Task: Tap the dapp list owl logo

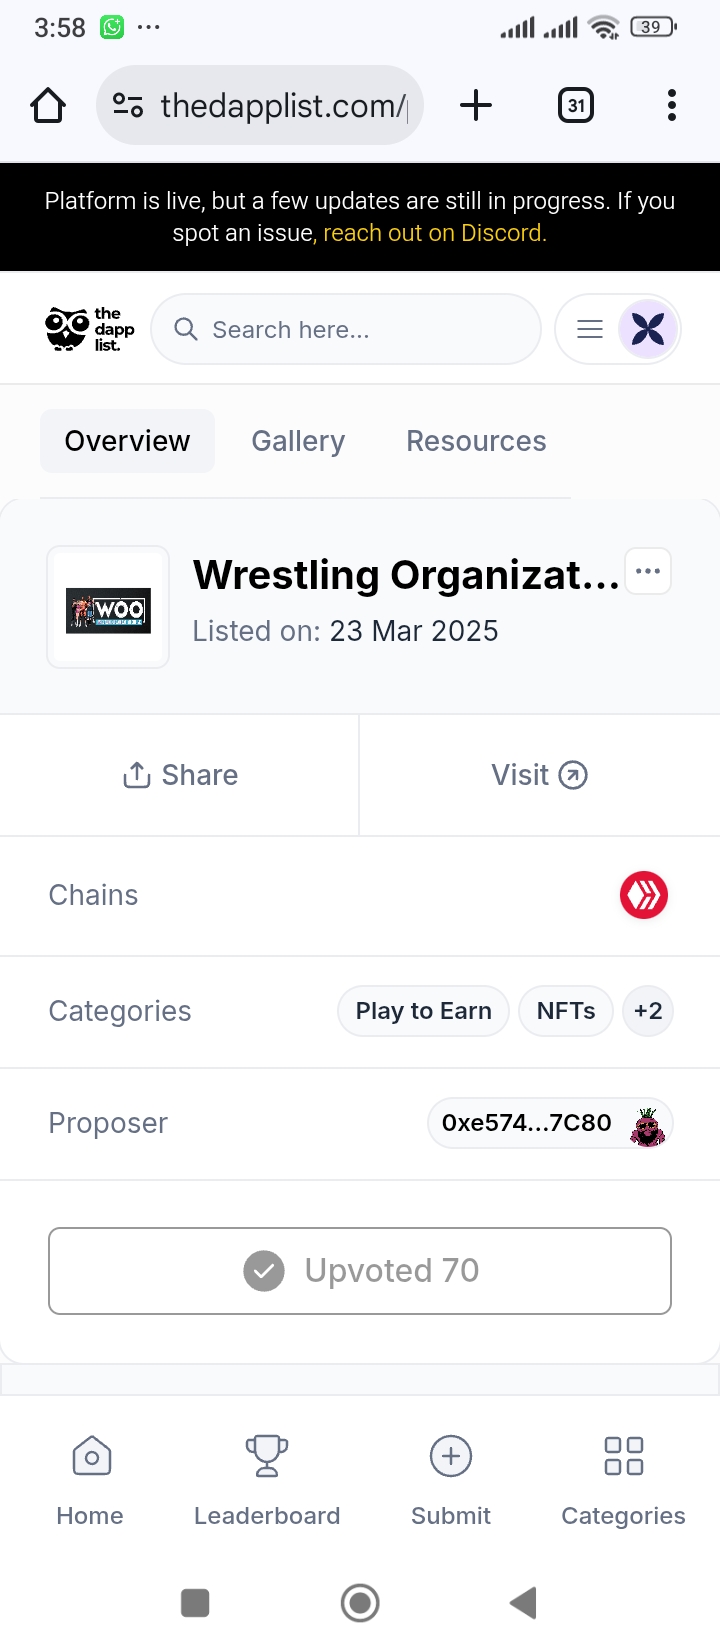Action: tap(90, 329)
